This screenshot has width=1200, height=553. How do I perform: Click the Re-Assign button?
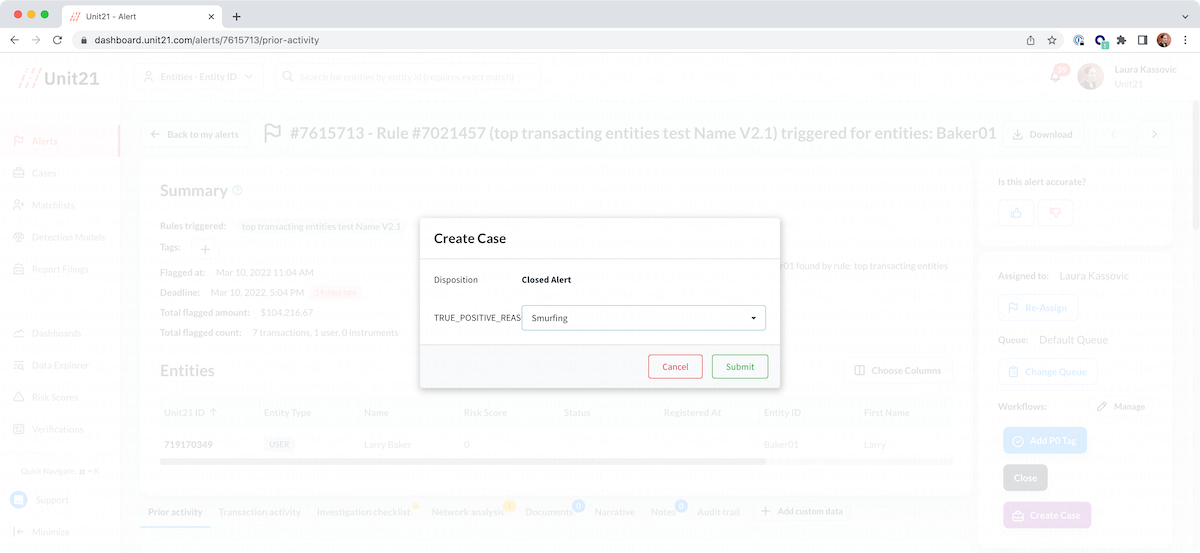1038,308
